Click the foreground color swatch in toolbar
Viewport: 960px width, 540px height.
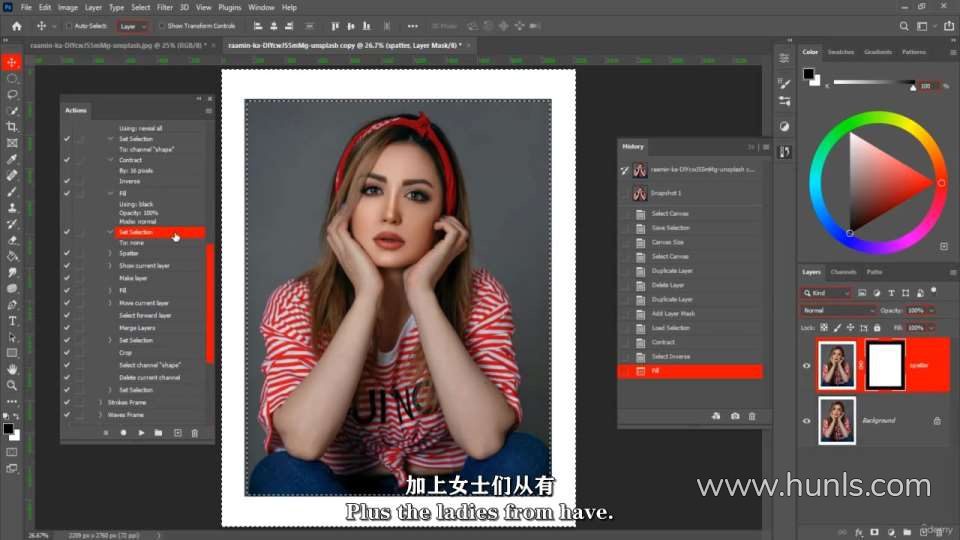8,428
